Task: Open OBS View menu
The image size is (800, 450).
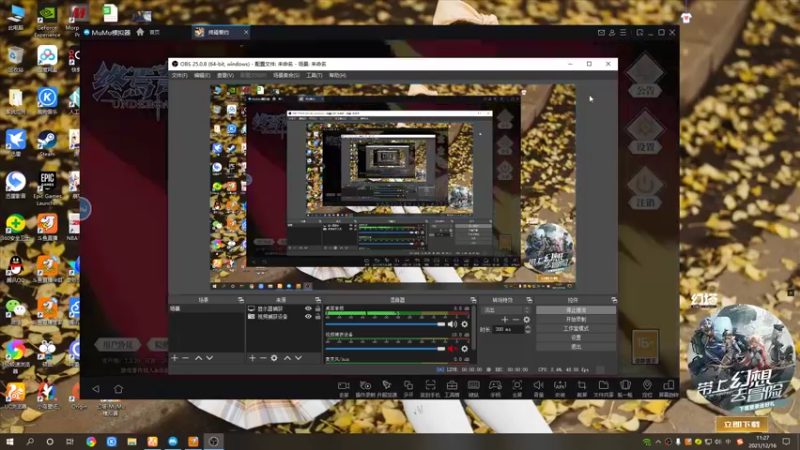Action: pos(225,76)
